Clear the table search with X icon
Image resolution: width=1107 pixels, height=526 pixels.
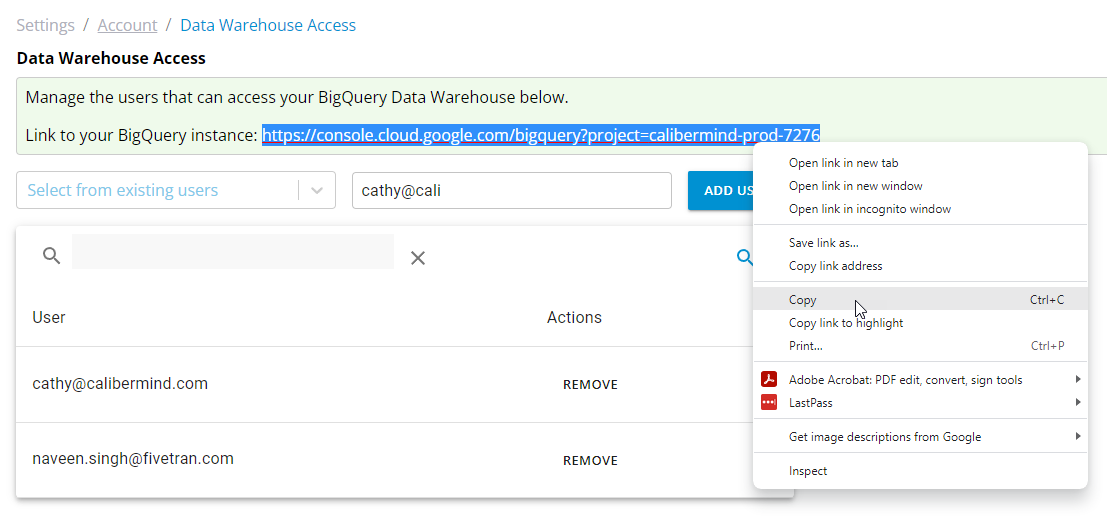point(418,258)
